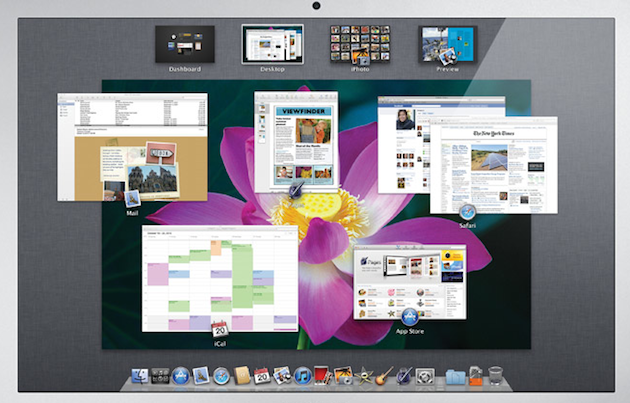Click the iCal app badge under calendar window
The image size is (630, 403).
(220, 329)
